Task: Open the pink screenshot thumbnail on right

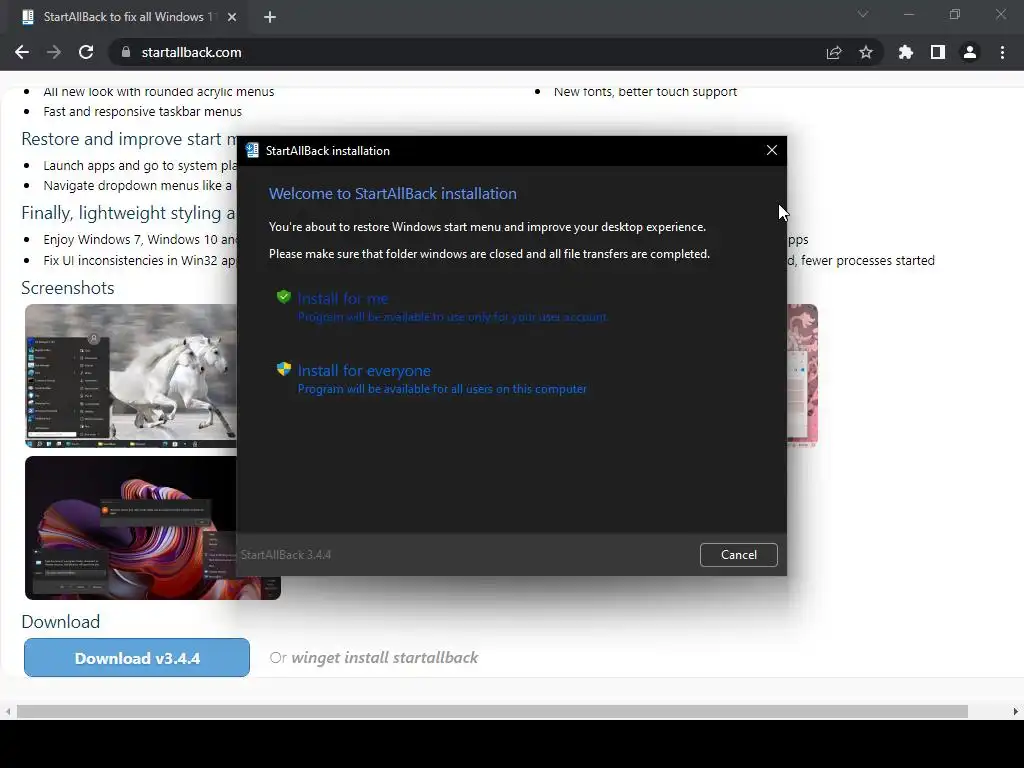Action: [x=802, y=376]
